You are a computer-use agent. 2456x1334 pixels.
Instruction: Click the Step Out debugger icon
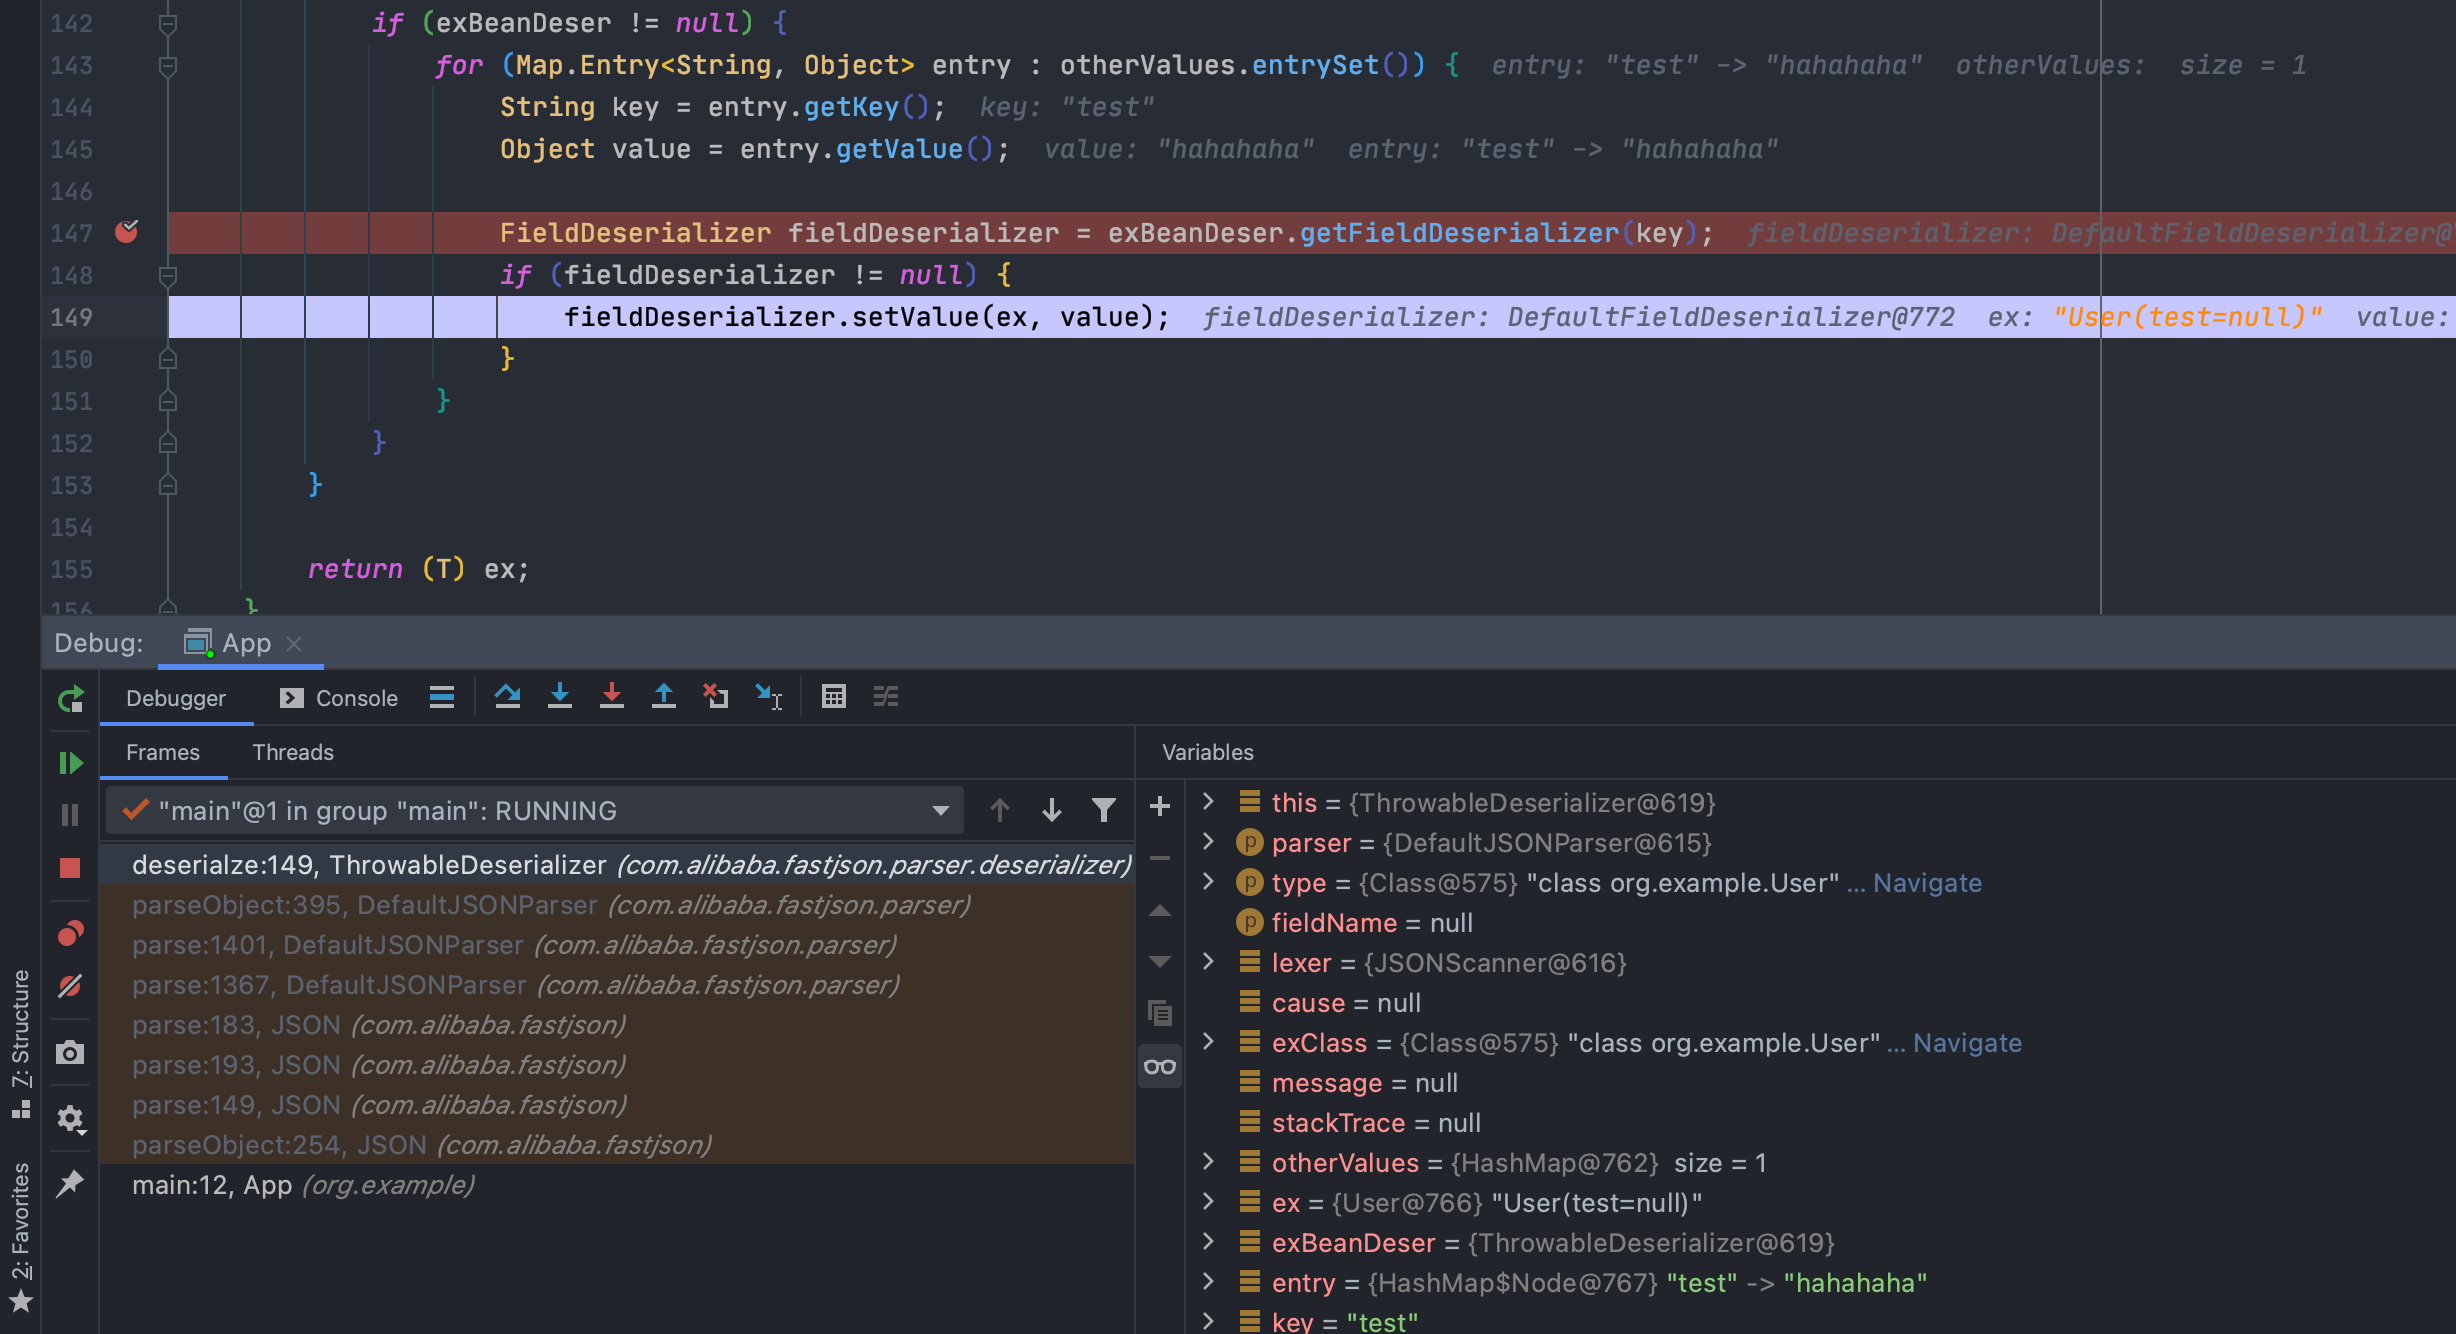pos(664,696)
